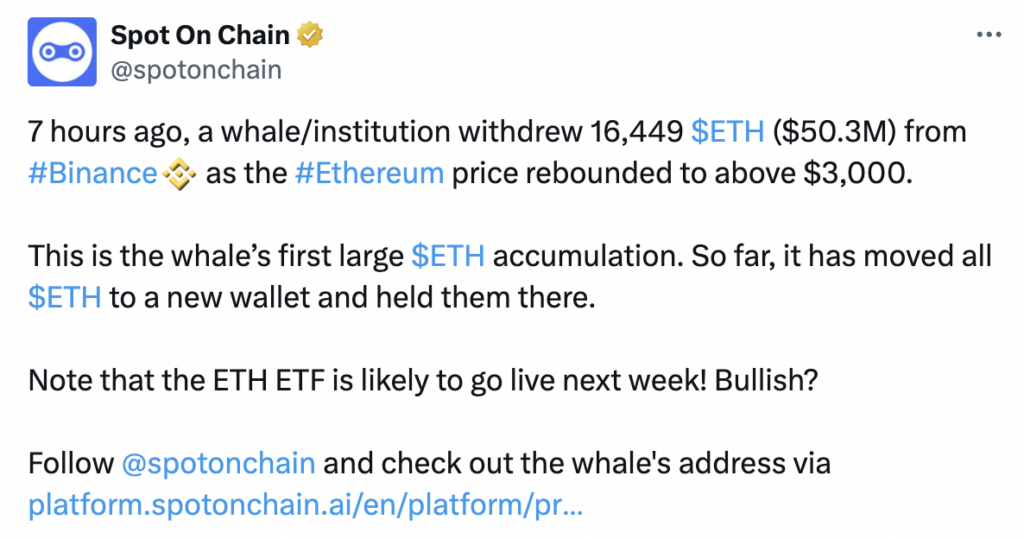The width and height of the screenshot is (1024, 539).
Task: Click the @spotonchain handle under the name
Action: click(196, 69)
